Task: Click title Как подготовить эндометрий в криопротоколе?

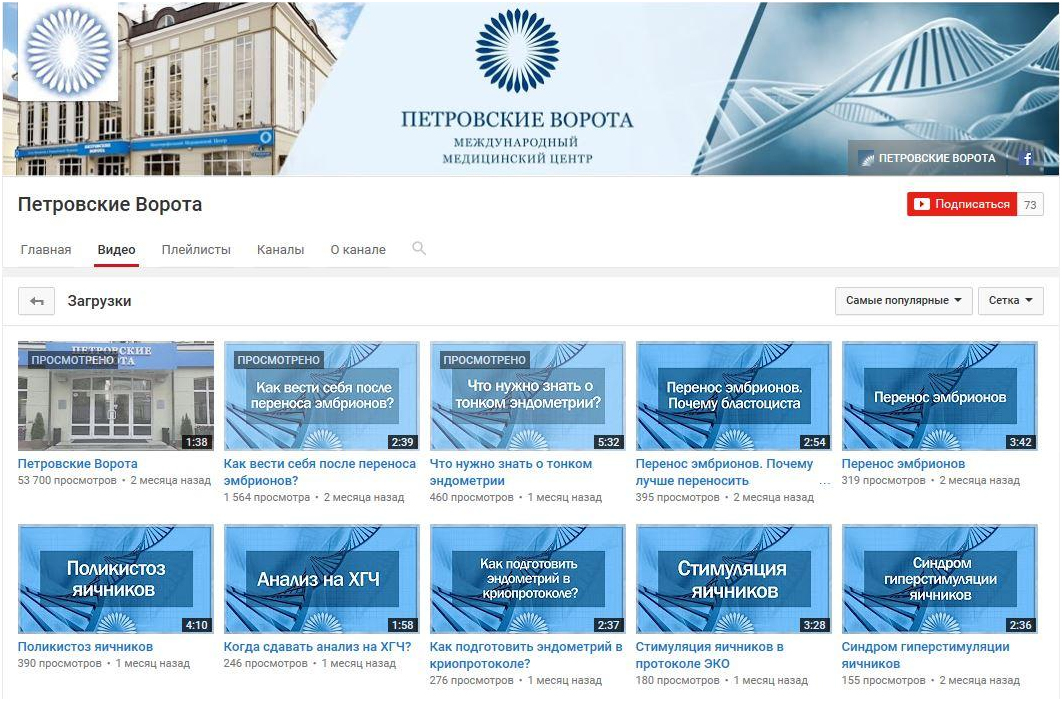Action: 526,655
